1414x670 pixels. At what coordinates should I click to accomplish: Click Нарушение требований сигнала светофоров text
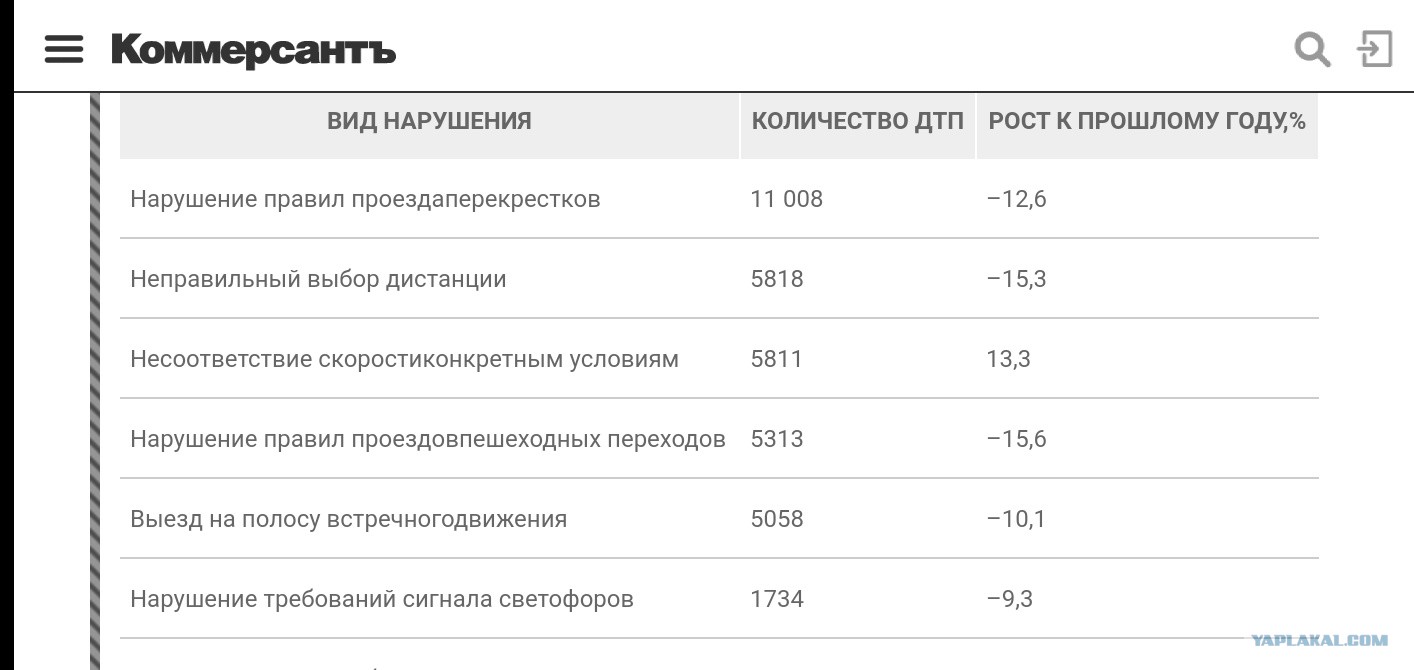[x=382, y=599]
